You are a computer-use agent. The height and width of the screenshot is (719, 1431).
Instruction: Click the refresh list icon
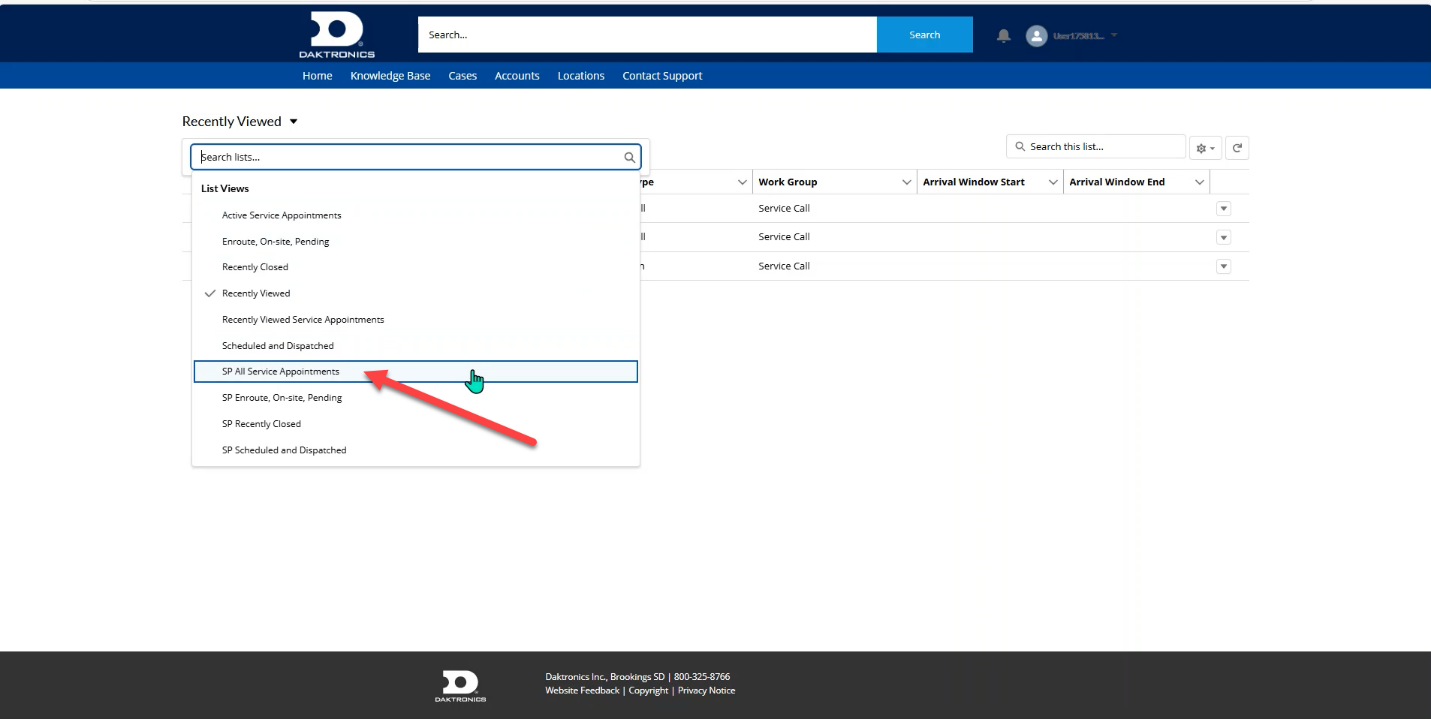(1237, 148)
